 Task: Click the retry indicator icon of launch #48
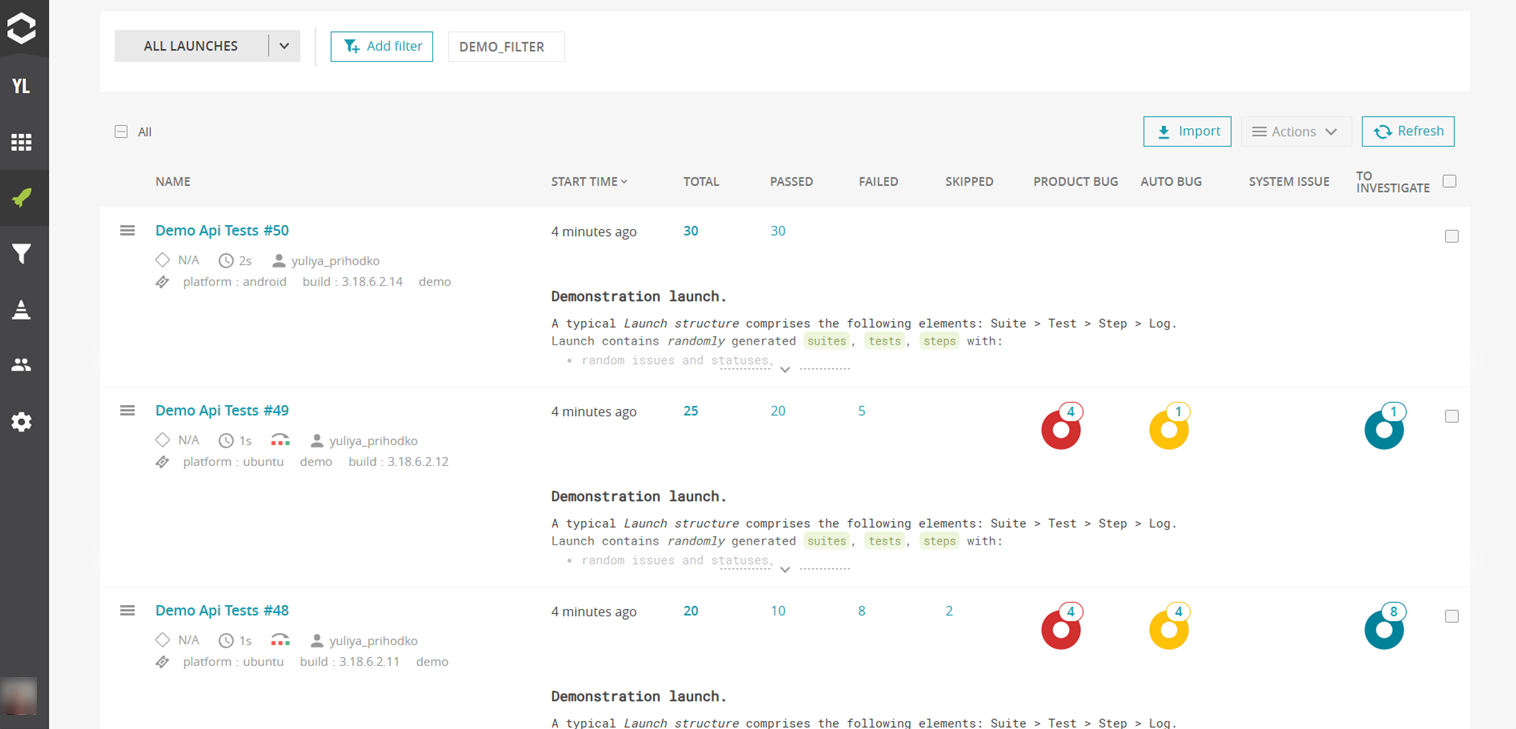point(280,640)
